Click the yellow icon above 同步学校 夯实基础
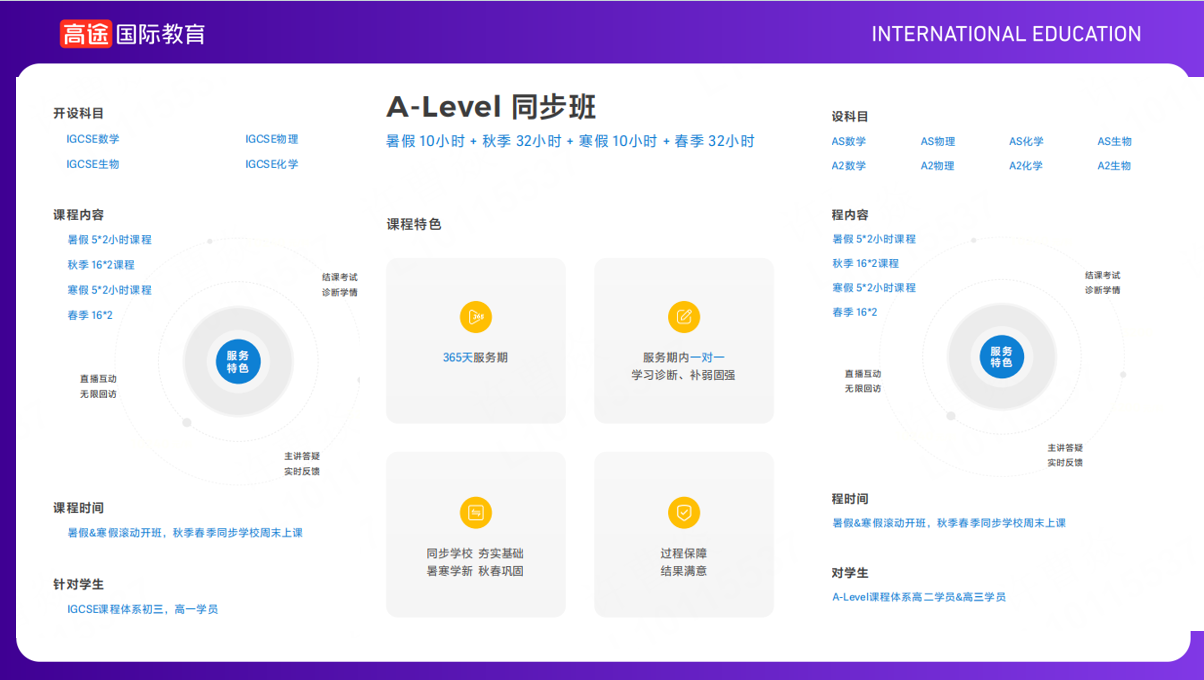The width and height of the screenshot is (1204, 680). point(476,513)
